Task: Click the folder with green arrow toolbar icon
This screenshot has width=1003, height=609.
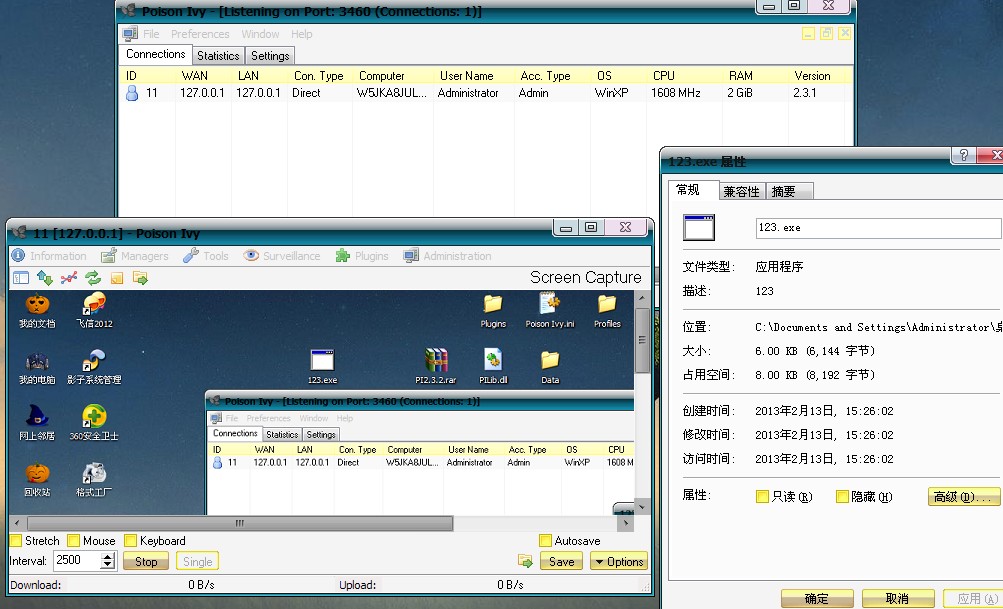Action: (140, 278)
